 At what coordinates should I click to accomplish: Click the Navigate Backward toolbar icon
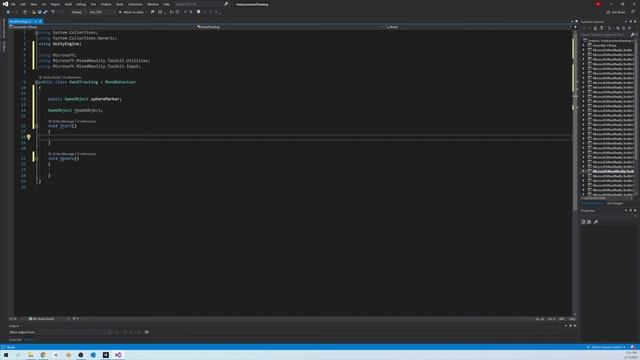pyautogui.click(x=8, y=12)
